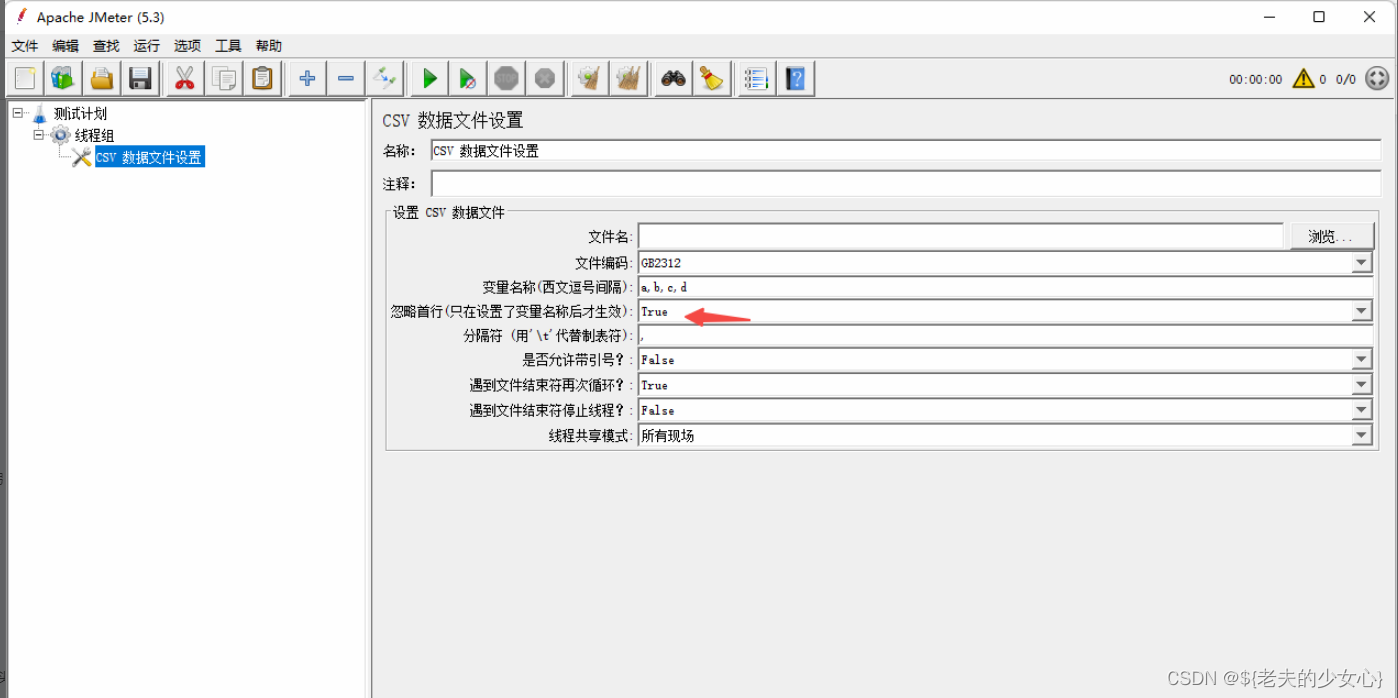Open the 遇到文件结束符再次循环 dropdown

[x=1361, y=385]
